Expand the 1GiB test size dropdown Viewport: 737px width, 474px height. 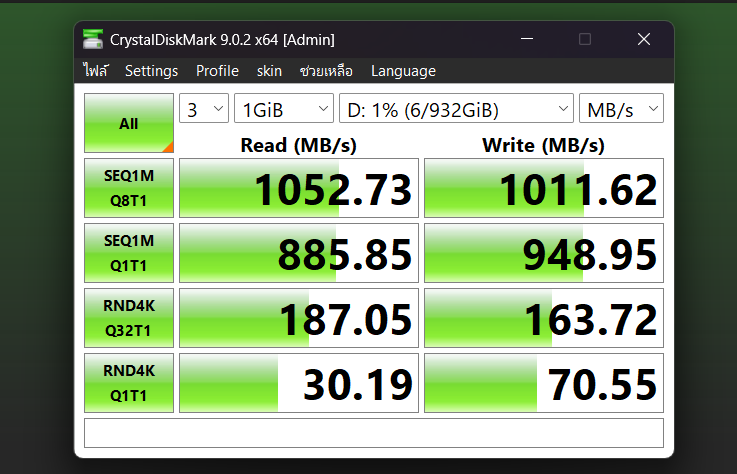(284, 110)
